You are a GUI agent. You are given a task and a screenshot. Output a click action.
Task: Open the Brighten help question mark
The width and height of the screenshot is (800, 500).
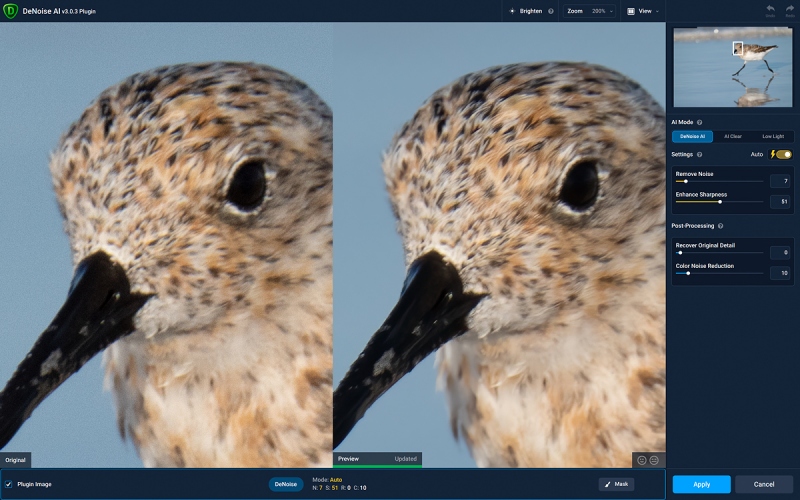coord(551,11)
